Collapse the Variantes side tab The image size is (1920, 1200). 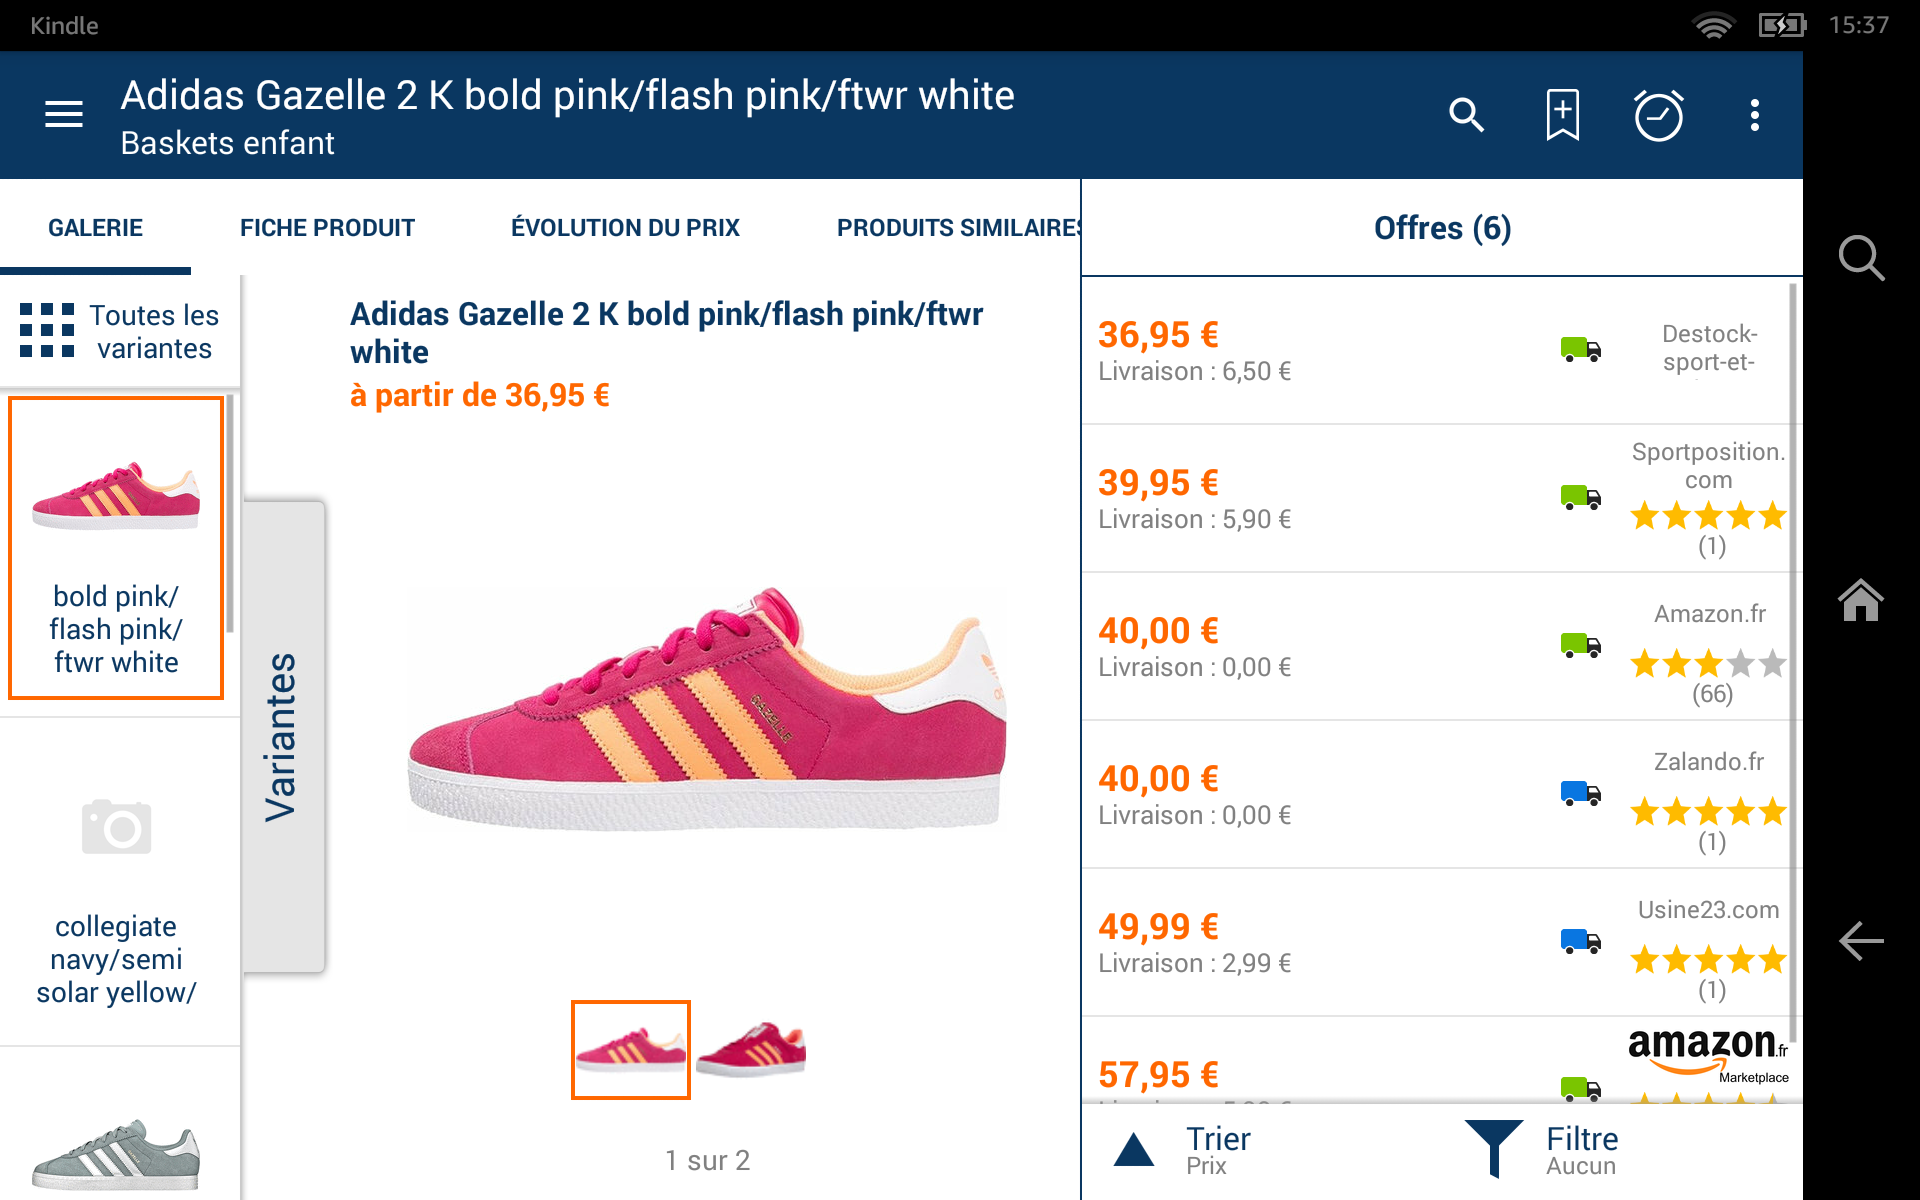coord(283,737)
